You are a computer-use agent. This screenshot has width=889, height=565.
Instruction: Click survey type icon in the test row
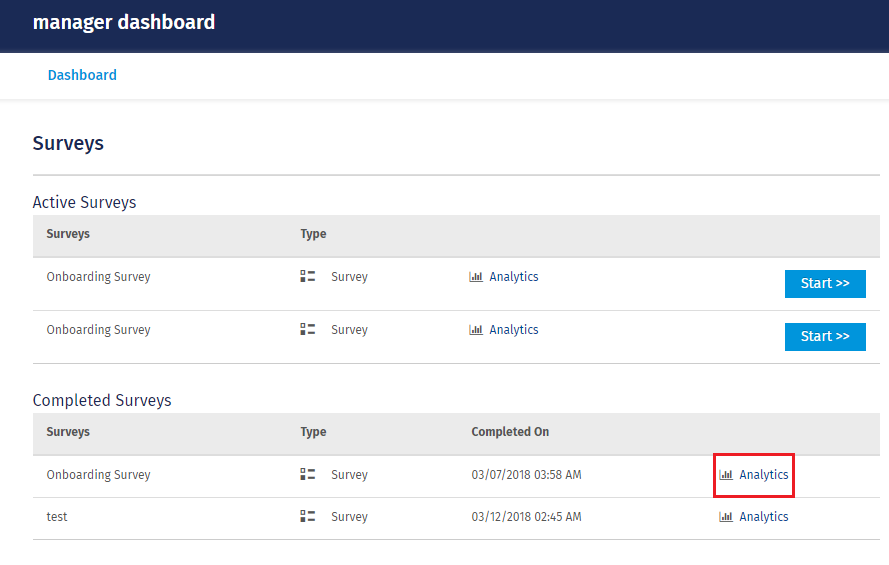(308, 517)
